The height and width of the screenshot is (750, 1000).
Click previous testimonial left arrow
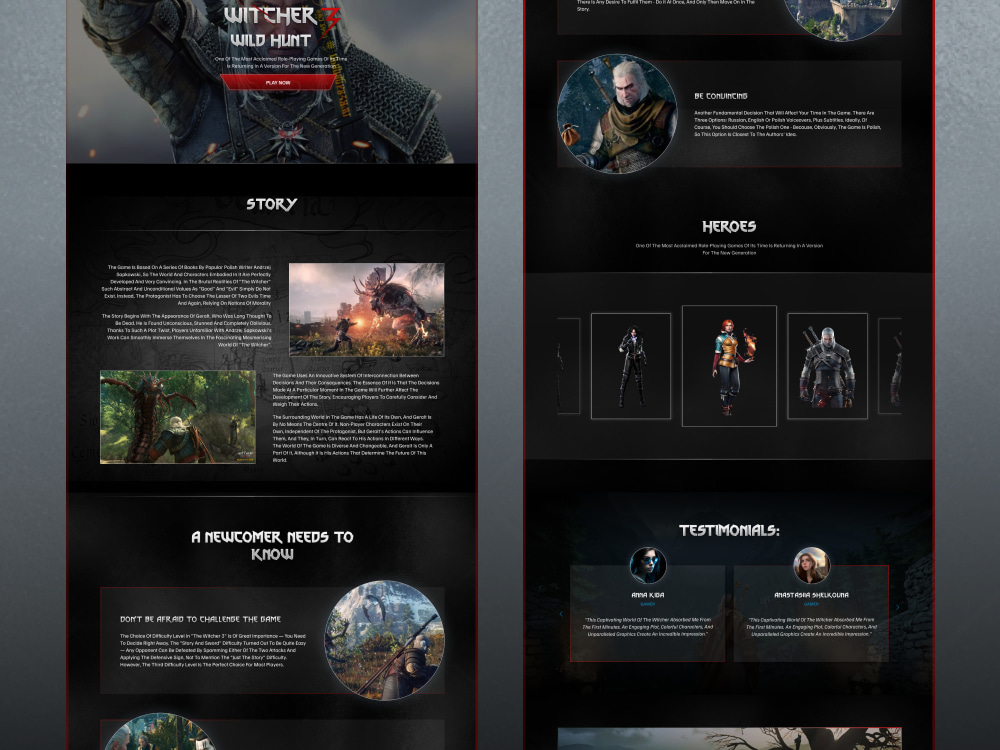[x=561, y=614]
